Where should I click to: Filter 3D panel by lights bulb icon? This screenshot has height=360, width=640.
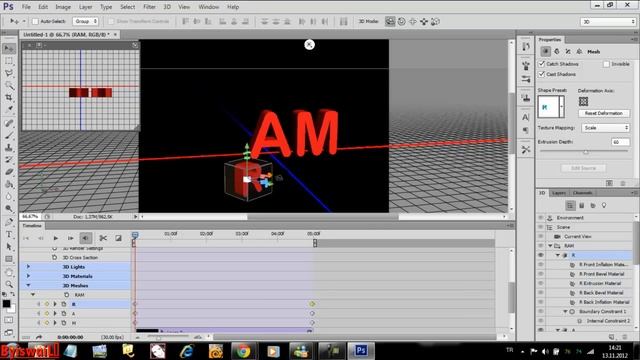click(x=604, y=205)
